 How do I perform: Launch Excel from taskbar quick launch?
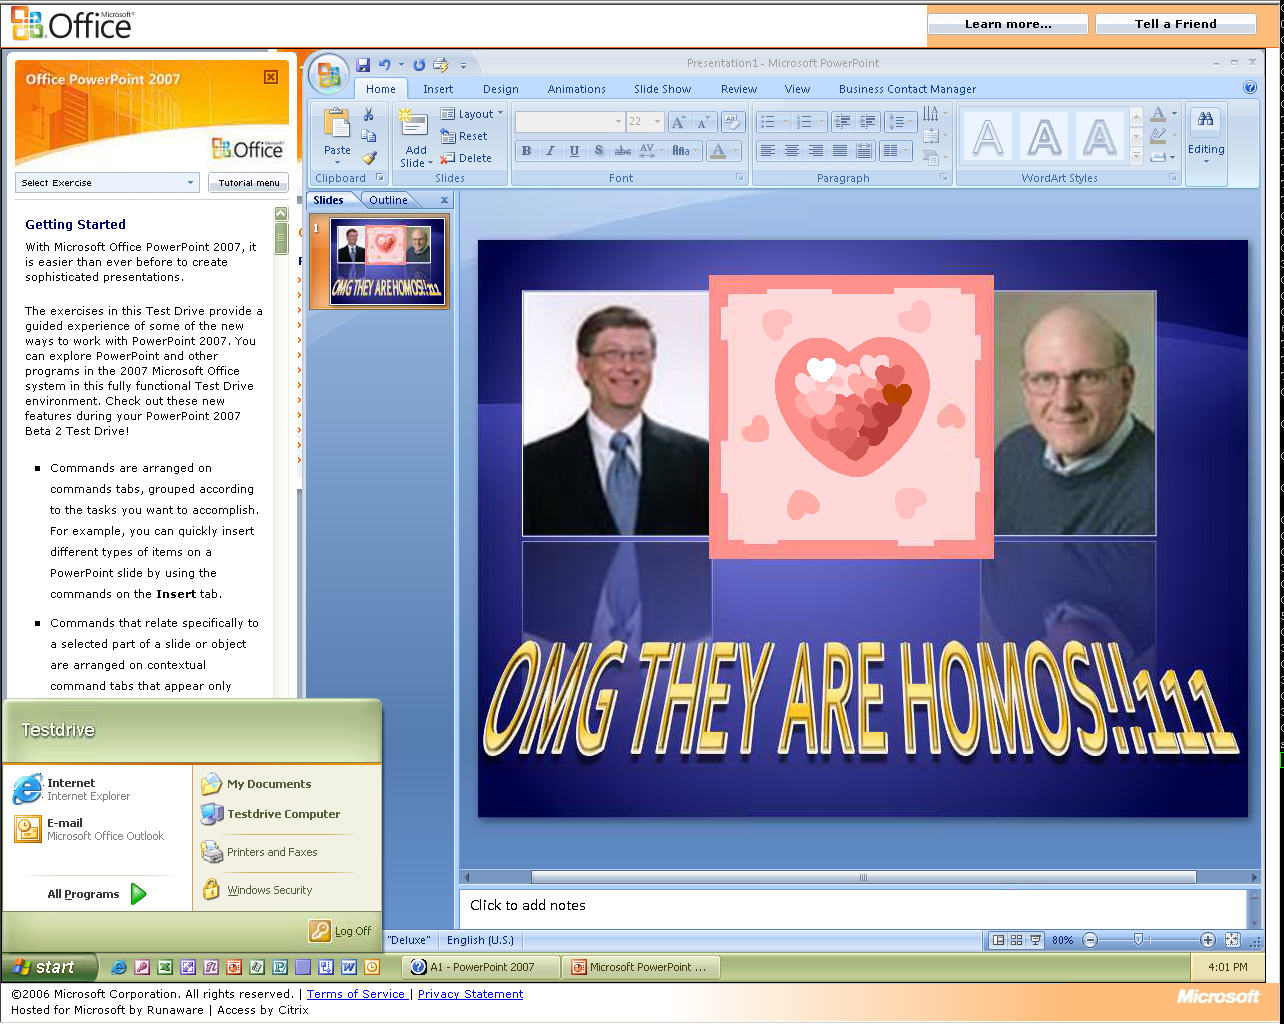click(x=165, y=967)
